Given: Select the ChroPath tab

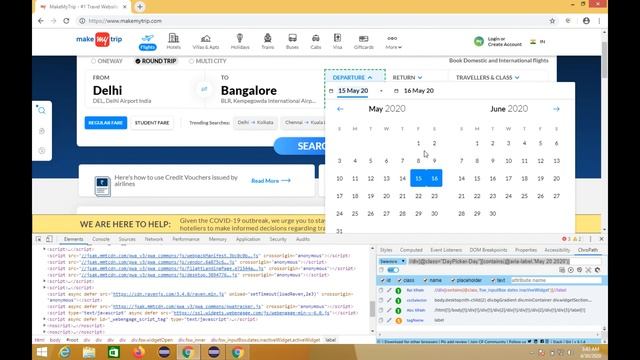Looking at the screenshot, I should coord(588,250).
